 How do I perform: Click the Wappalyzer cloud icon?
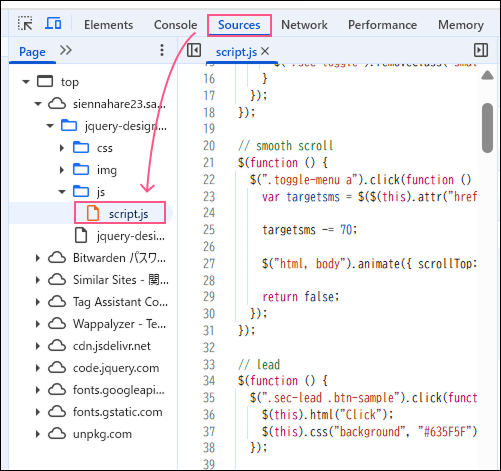click(57, 323)
